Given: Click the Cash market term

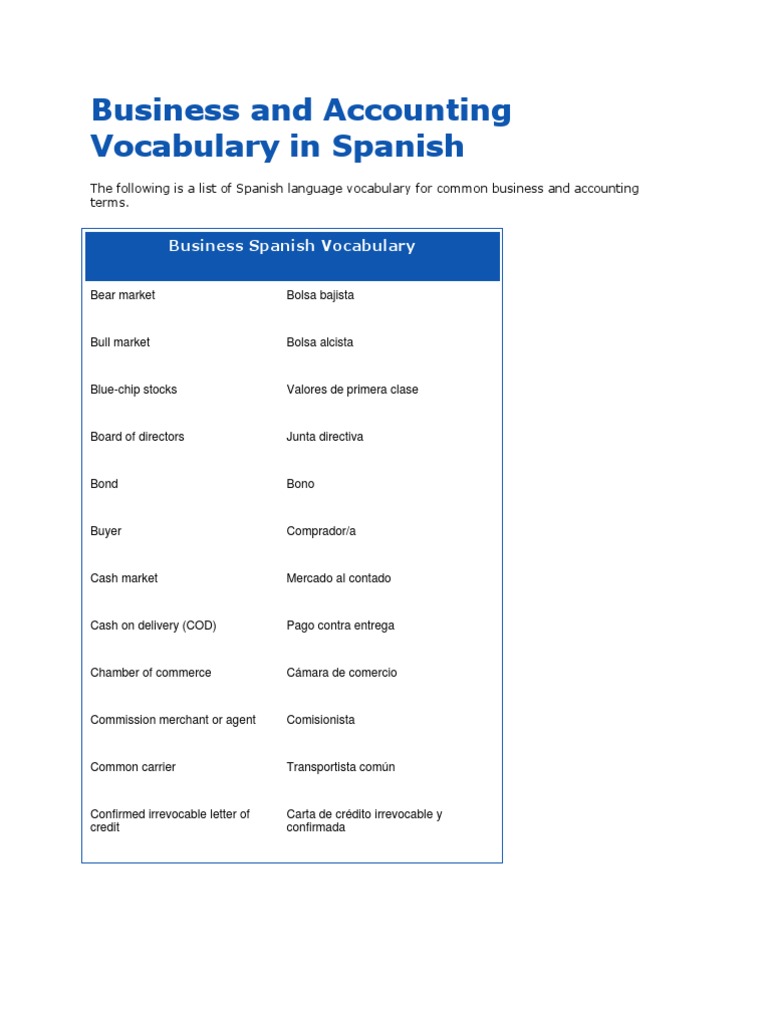Looking at the screenshot, I should pyautogui.click(x=124, y=578).
